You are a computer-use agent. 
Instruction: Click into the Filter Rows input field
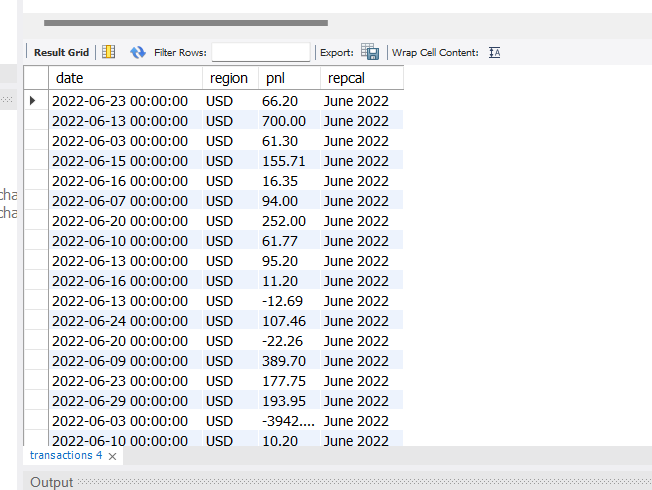click(260, 52)
